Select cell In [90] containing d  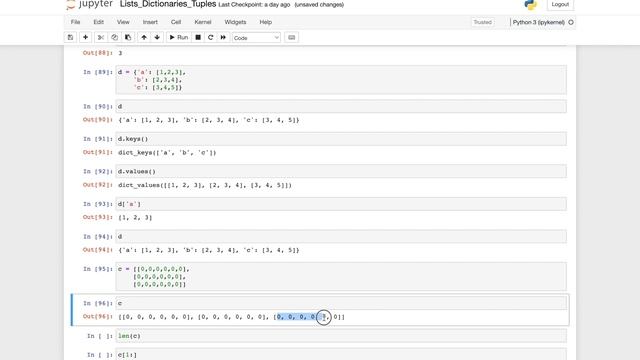coord(341,107)
